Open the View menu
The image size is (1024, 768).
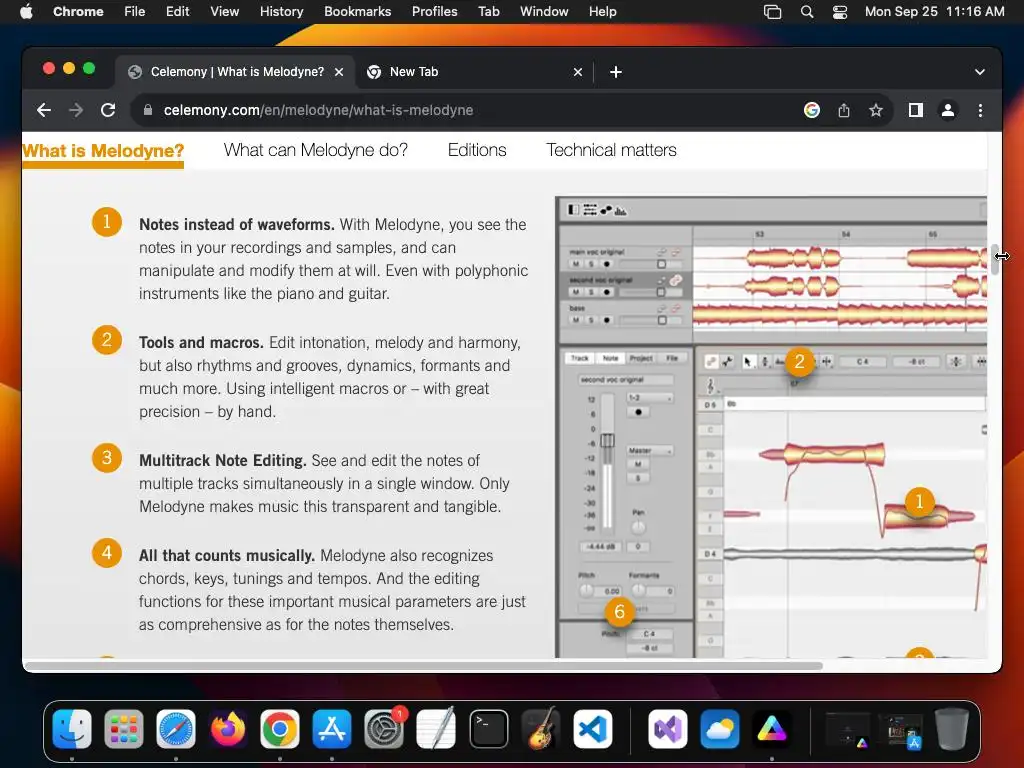(x=225, y=12)
